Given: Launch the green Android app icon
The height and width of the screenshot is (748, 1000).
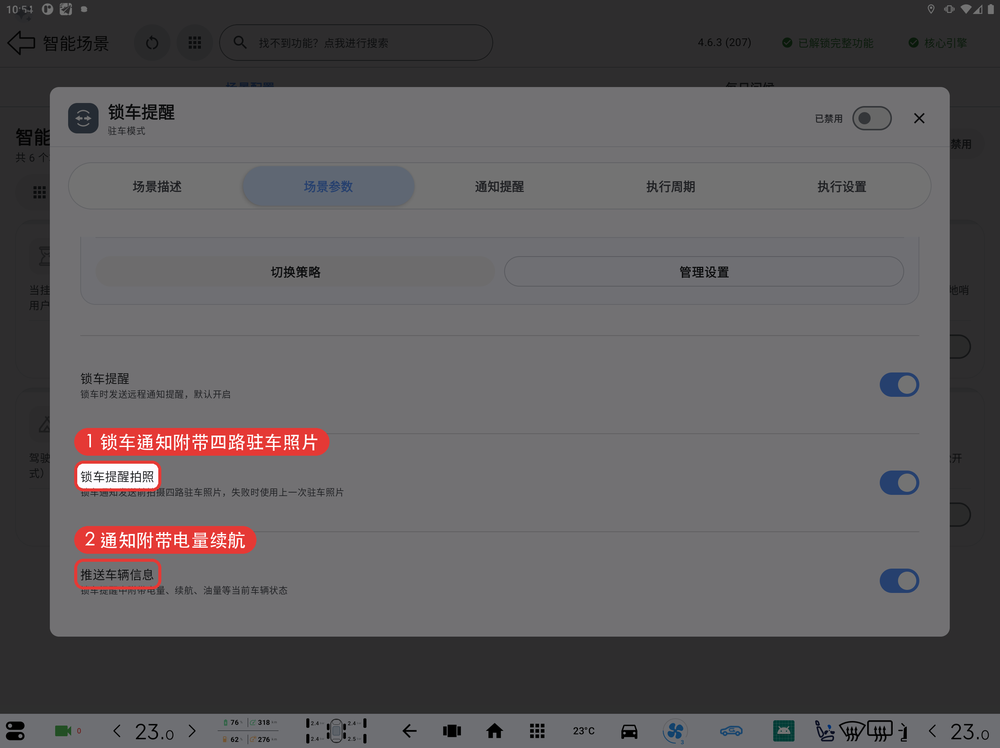Looking at the screenshot, I should coord(783,731).
